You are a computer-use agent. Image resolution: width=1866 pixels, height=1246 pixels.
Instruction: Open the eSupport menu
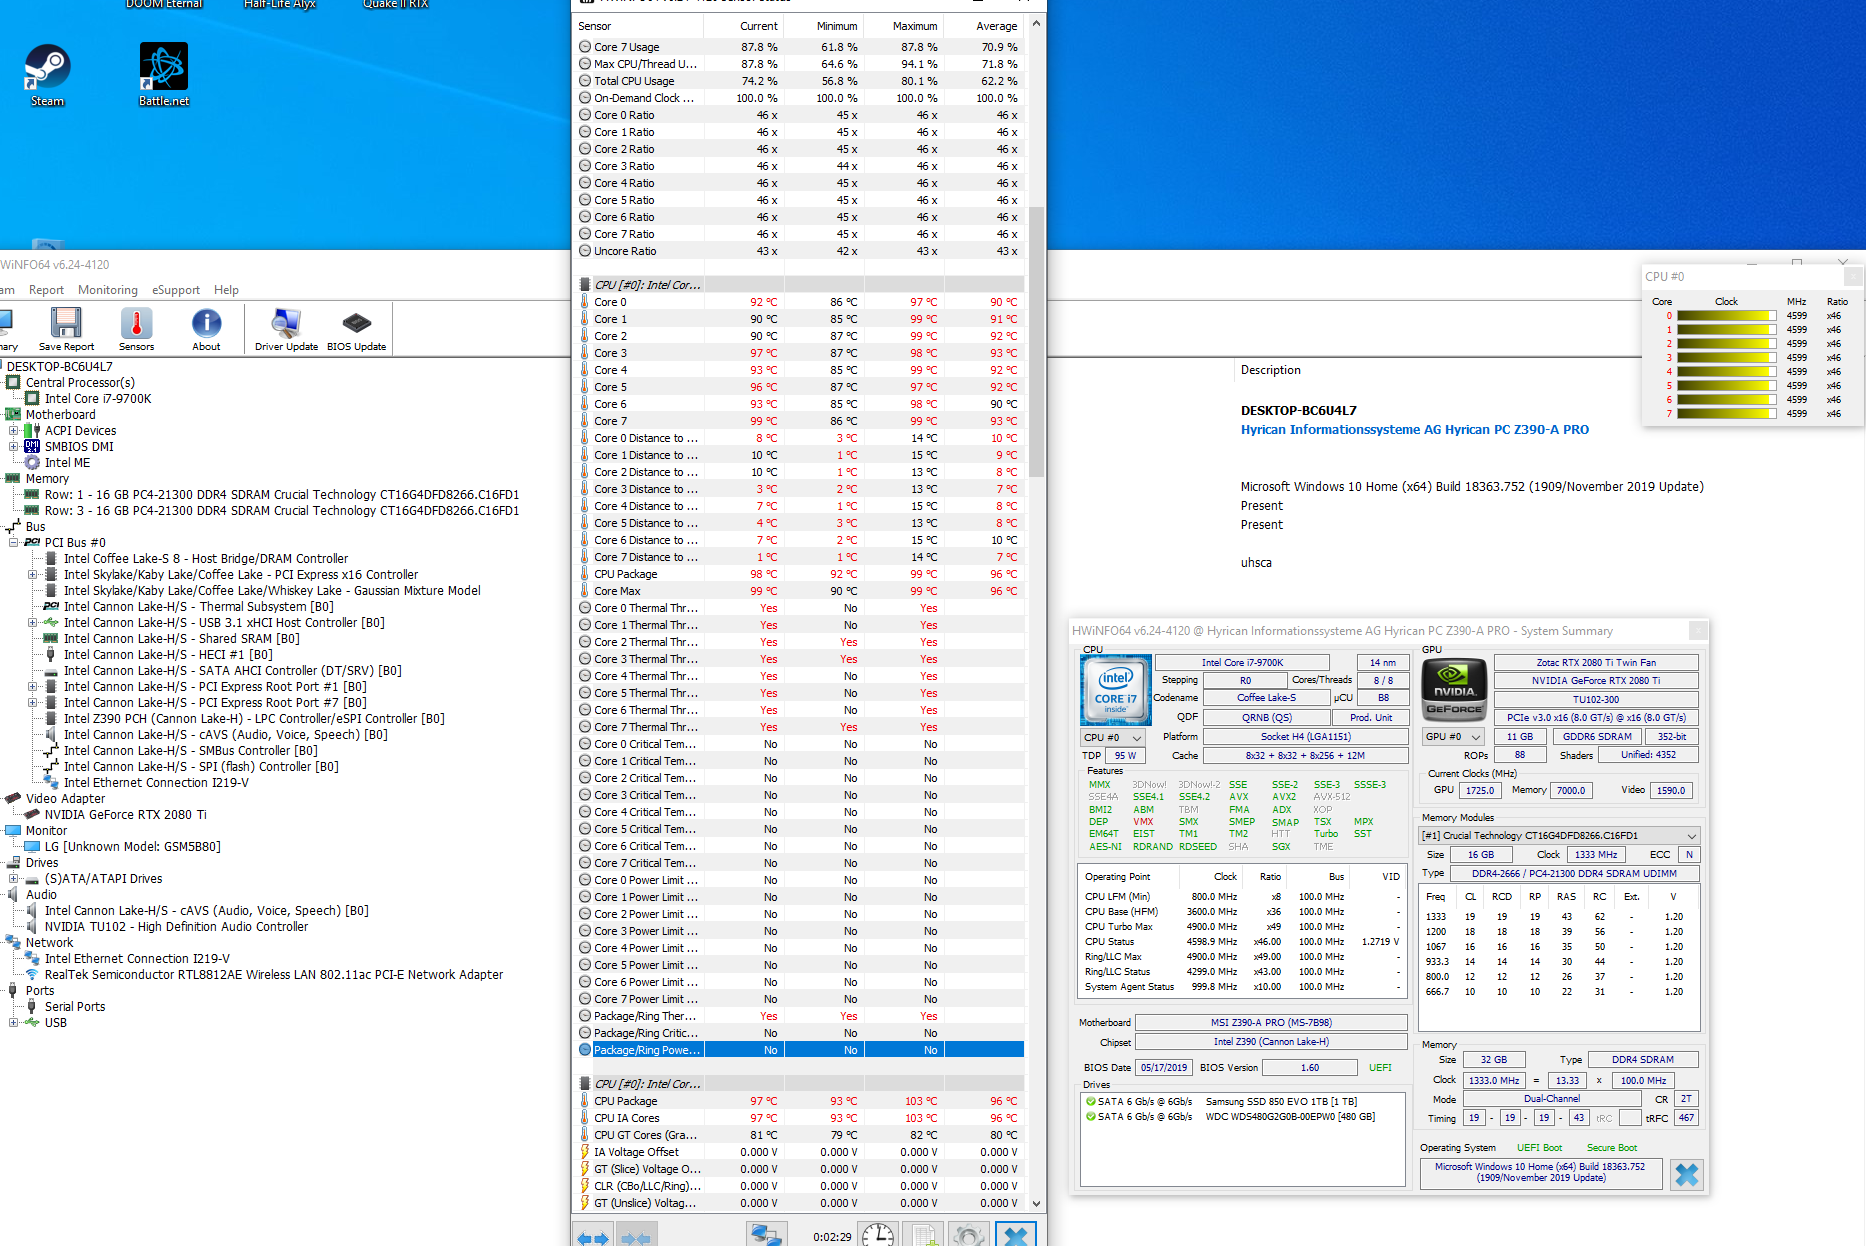pyautogui.click(x=176, y=290)
